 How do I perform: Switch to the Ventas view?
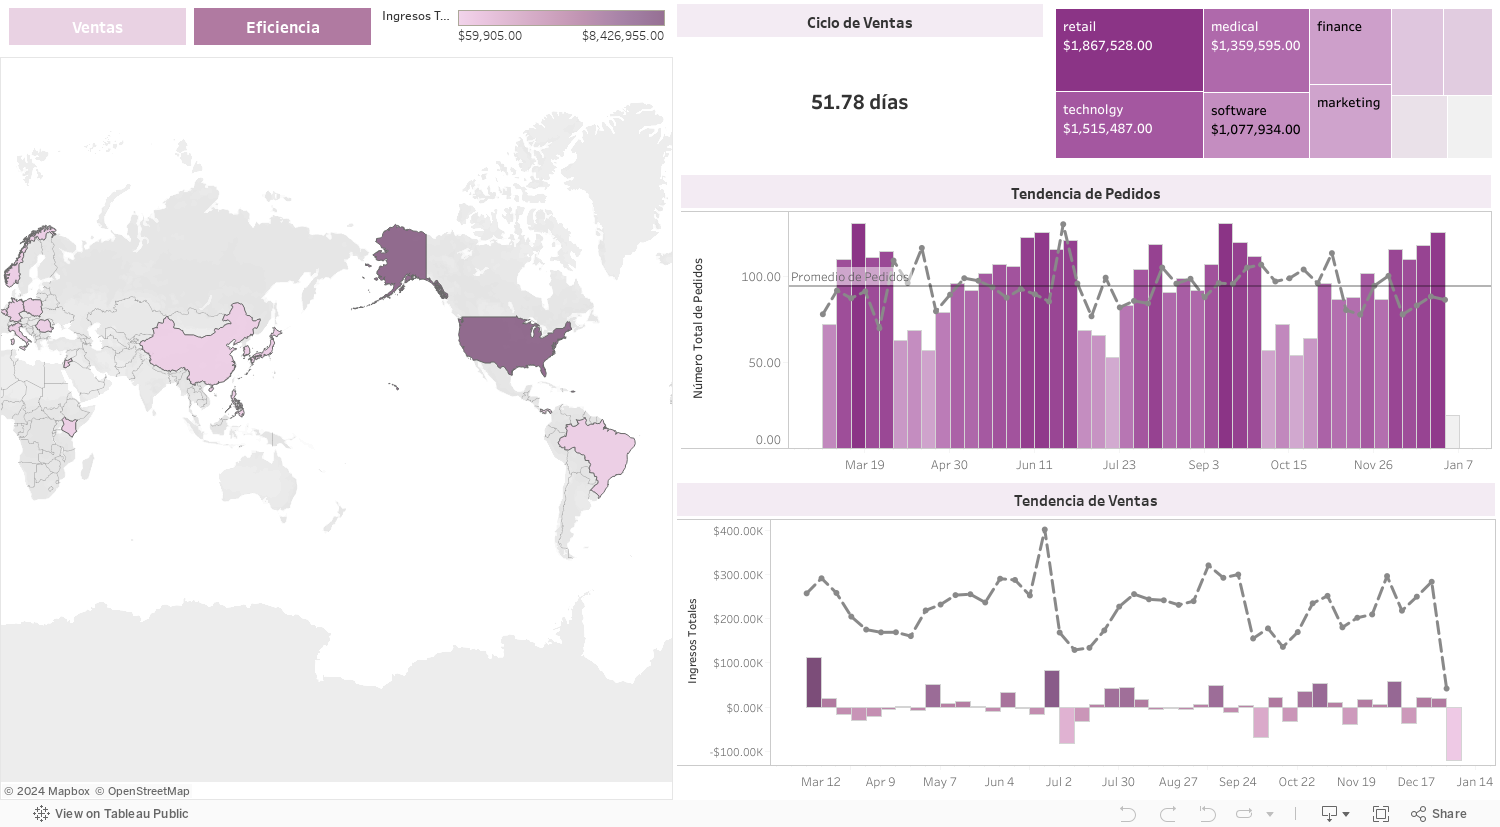pos(97,27)
